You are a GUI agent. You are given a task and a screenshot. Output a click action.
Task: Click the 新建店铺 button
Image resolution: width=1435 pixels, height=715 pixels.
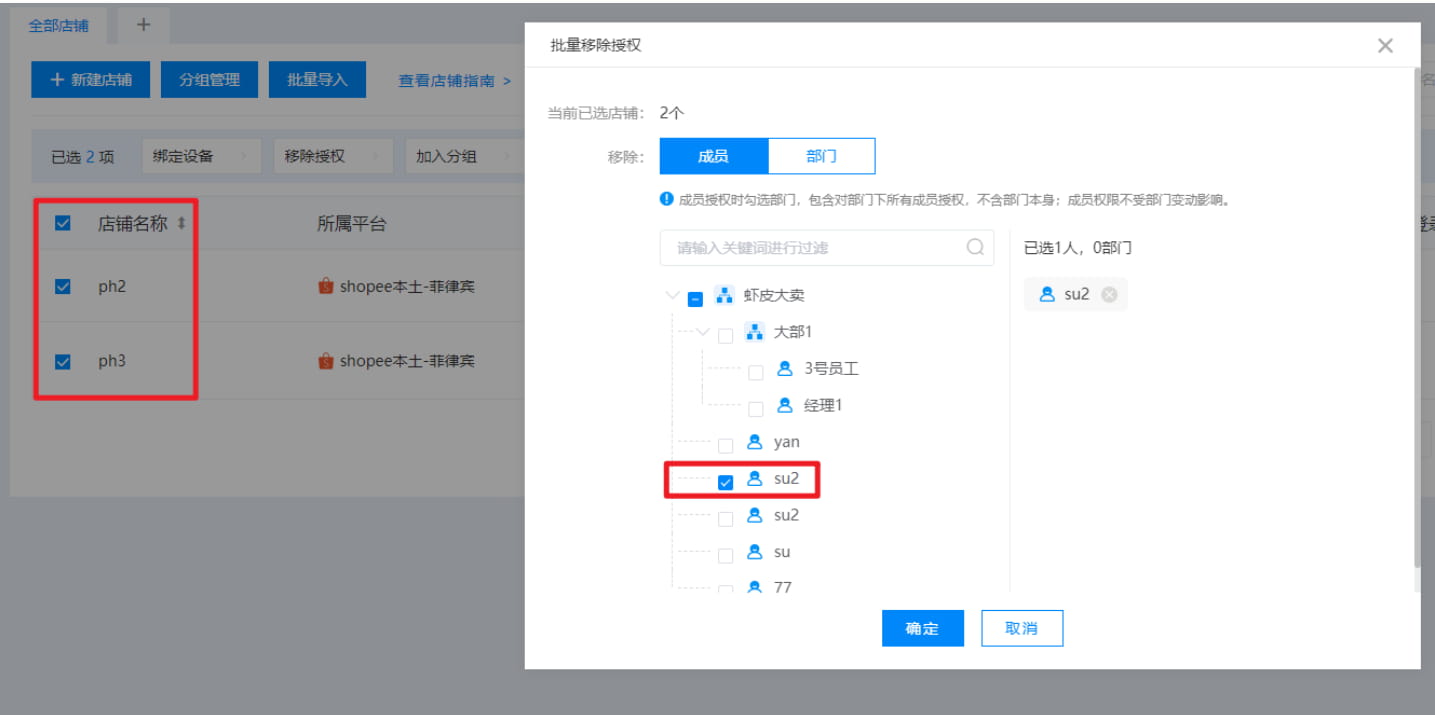tap(91, 80)
